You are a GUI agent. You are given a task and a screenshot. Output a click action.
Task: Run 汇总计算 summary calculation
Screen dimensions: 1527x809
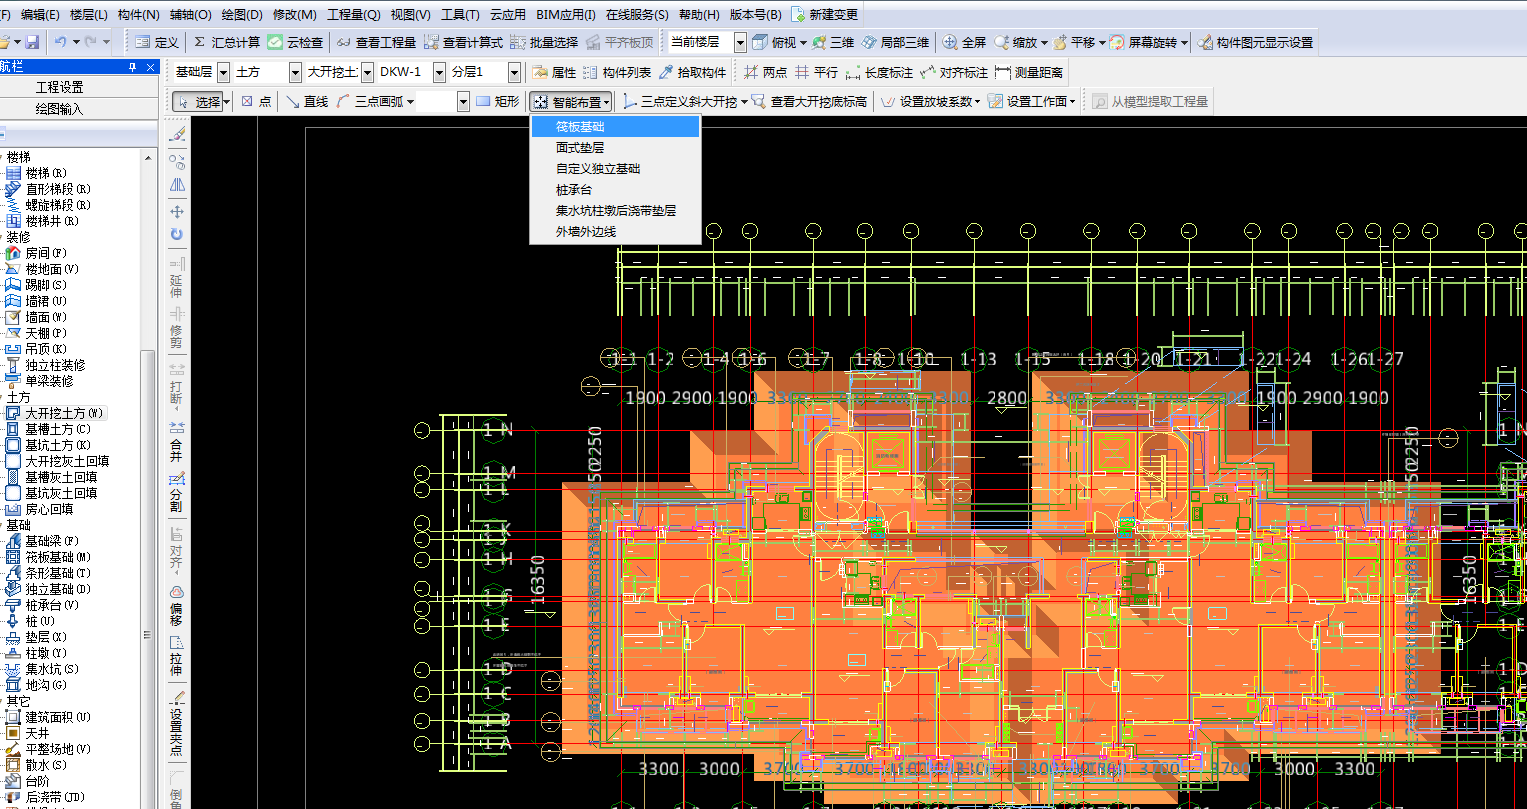[x=226, y=42]
